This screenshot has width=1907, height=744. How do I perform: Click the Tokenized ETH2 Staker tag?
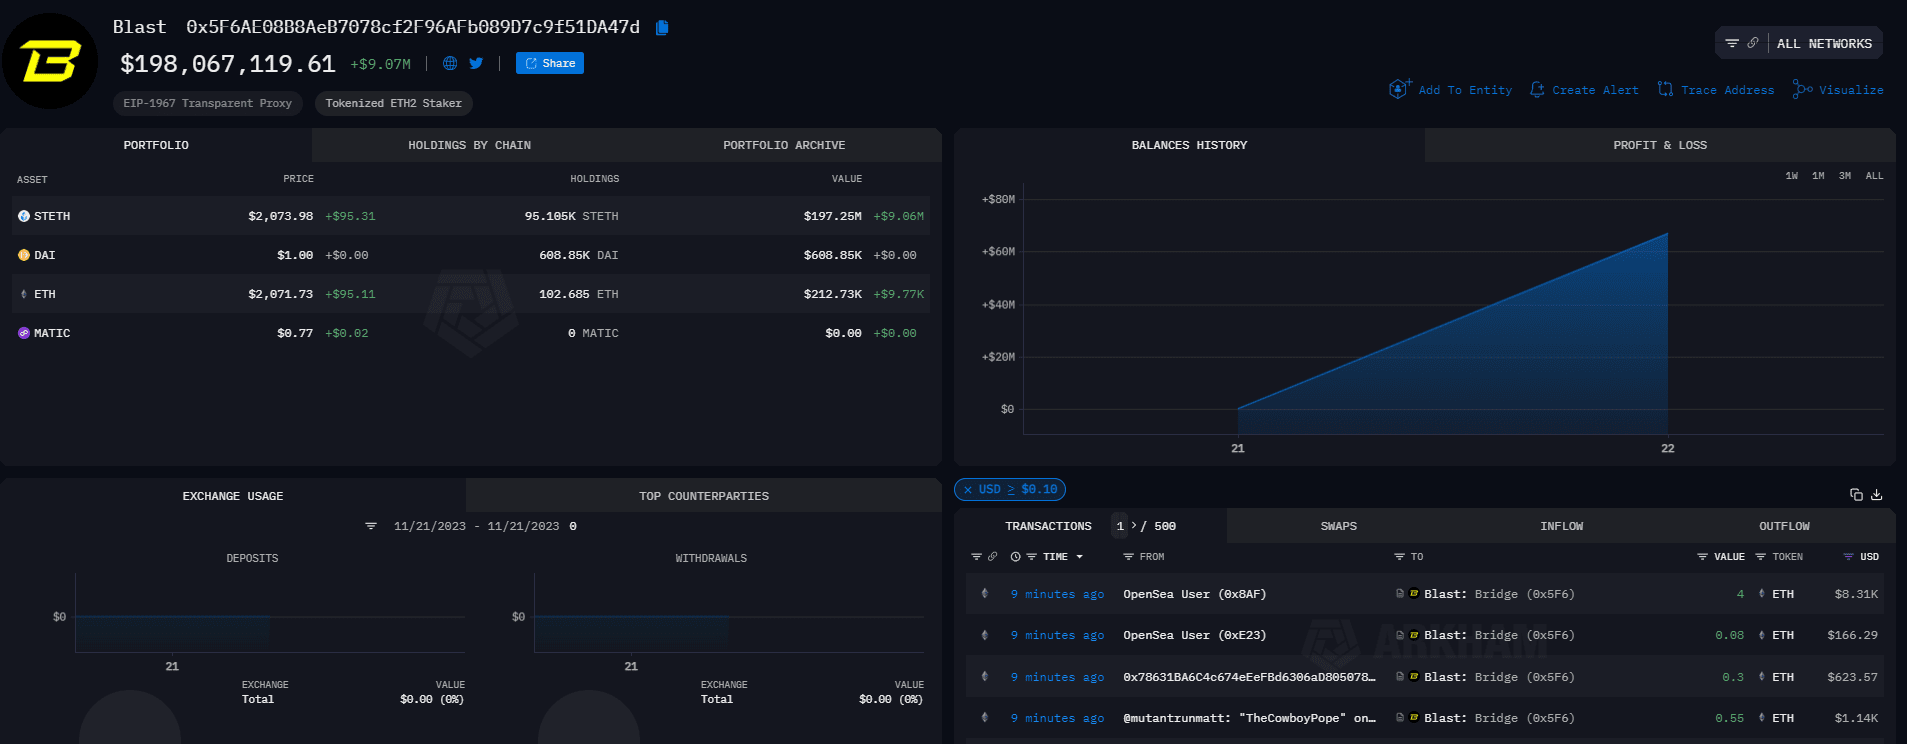tap(394, 103)
